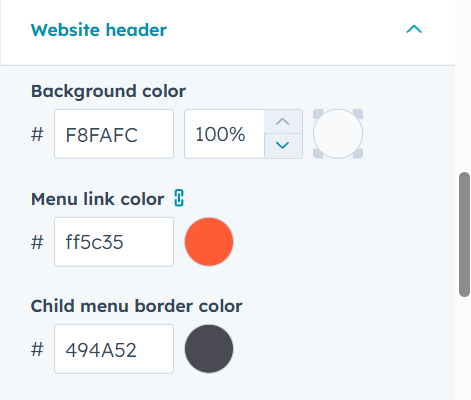Viewport: 471px width, 400px height.
Task: Click the Menu link color label
Action: 97,199
